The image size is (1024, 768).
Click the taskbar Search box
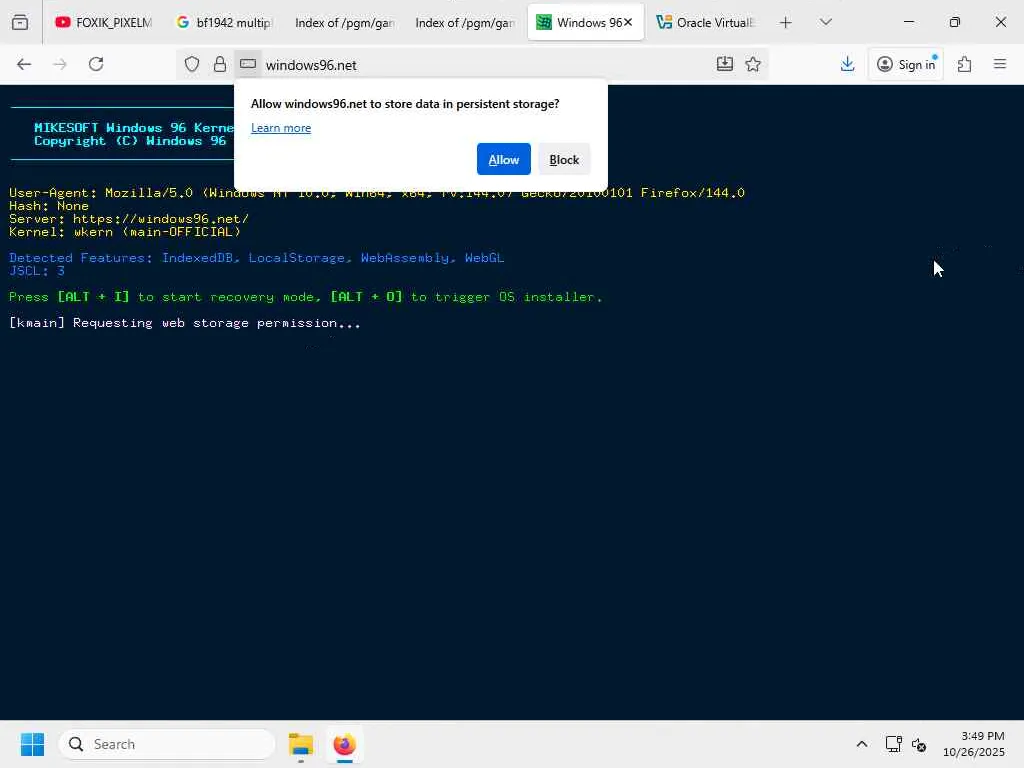tap(167, 744)
